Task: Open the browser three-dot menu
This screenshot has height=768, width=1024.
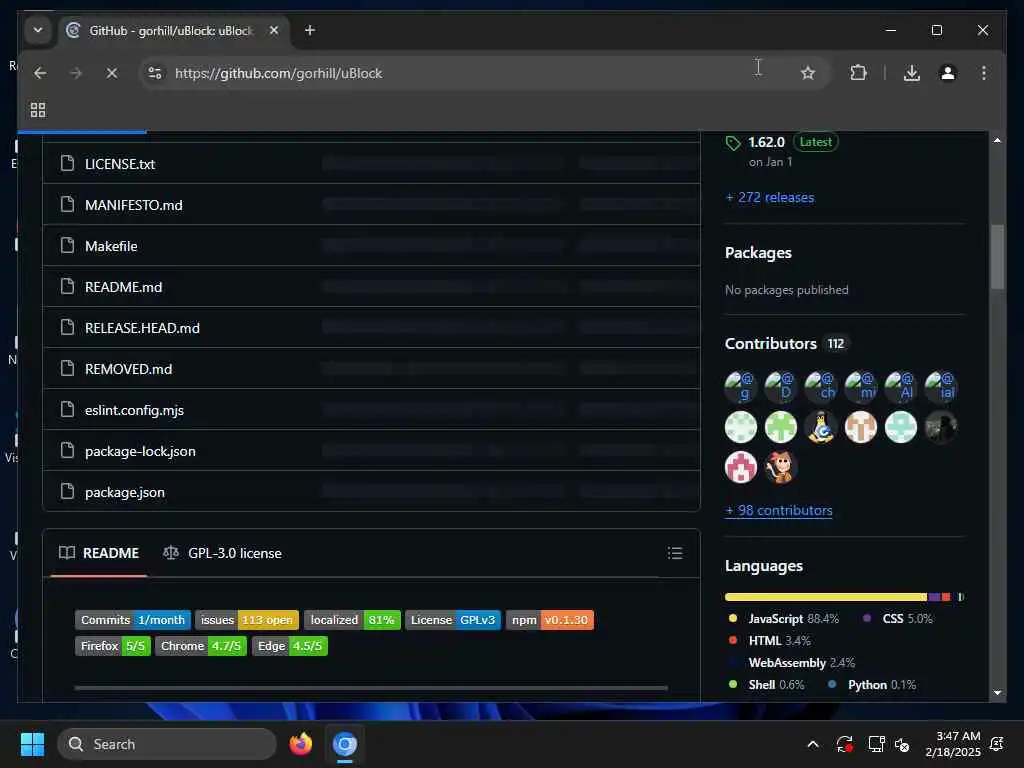Action: [x=984, y=73]
